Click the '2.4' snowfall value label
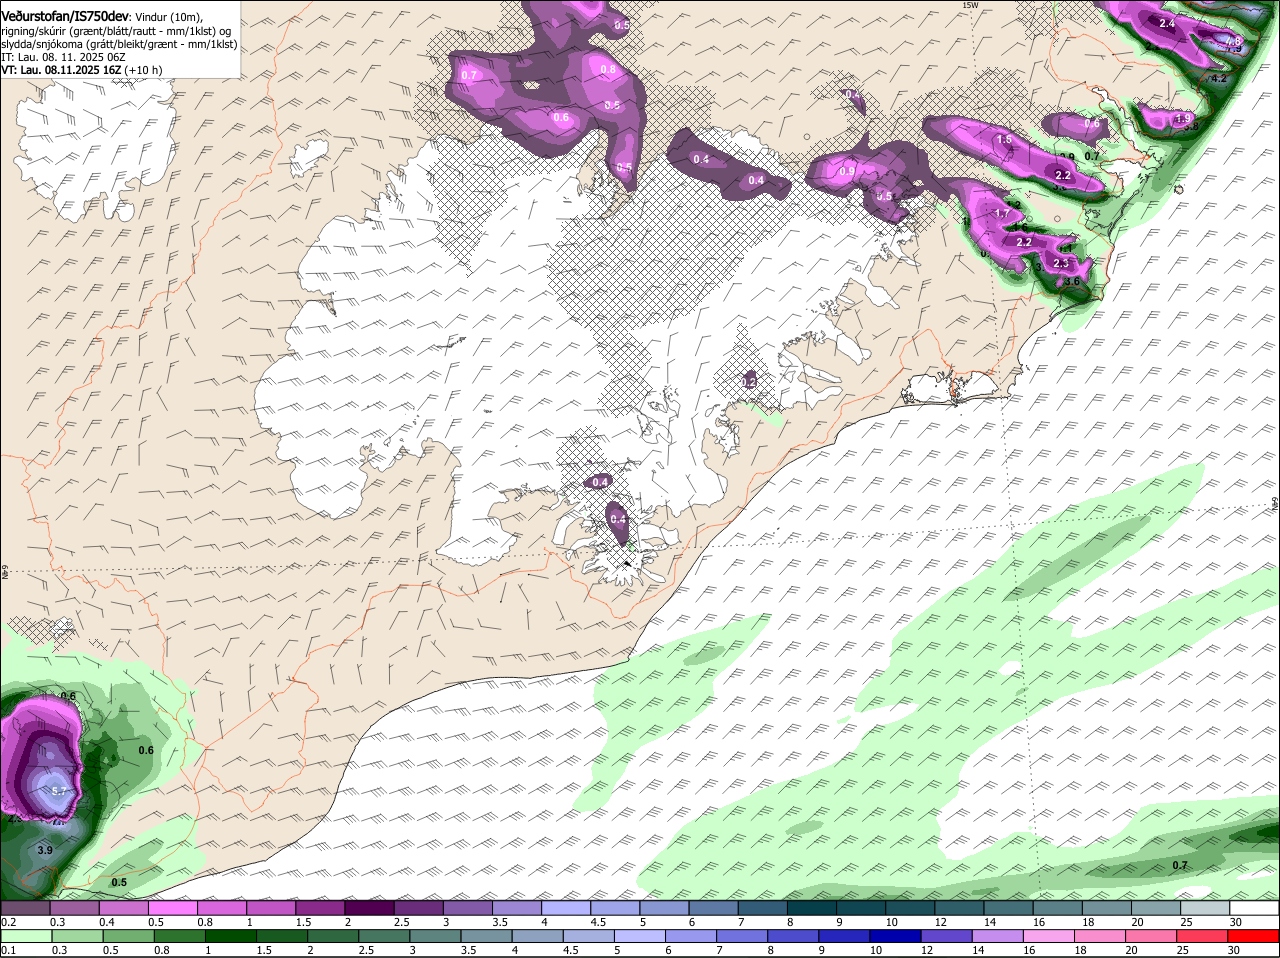This screenshot has width=1280, height=958. 1166,22
